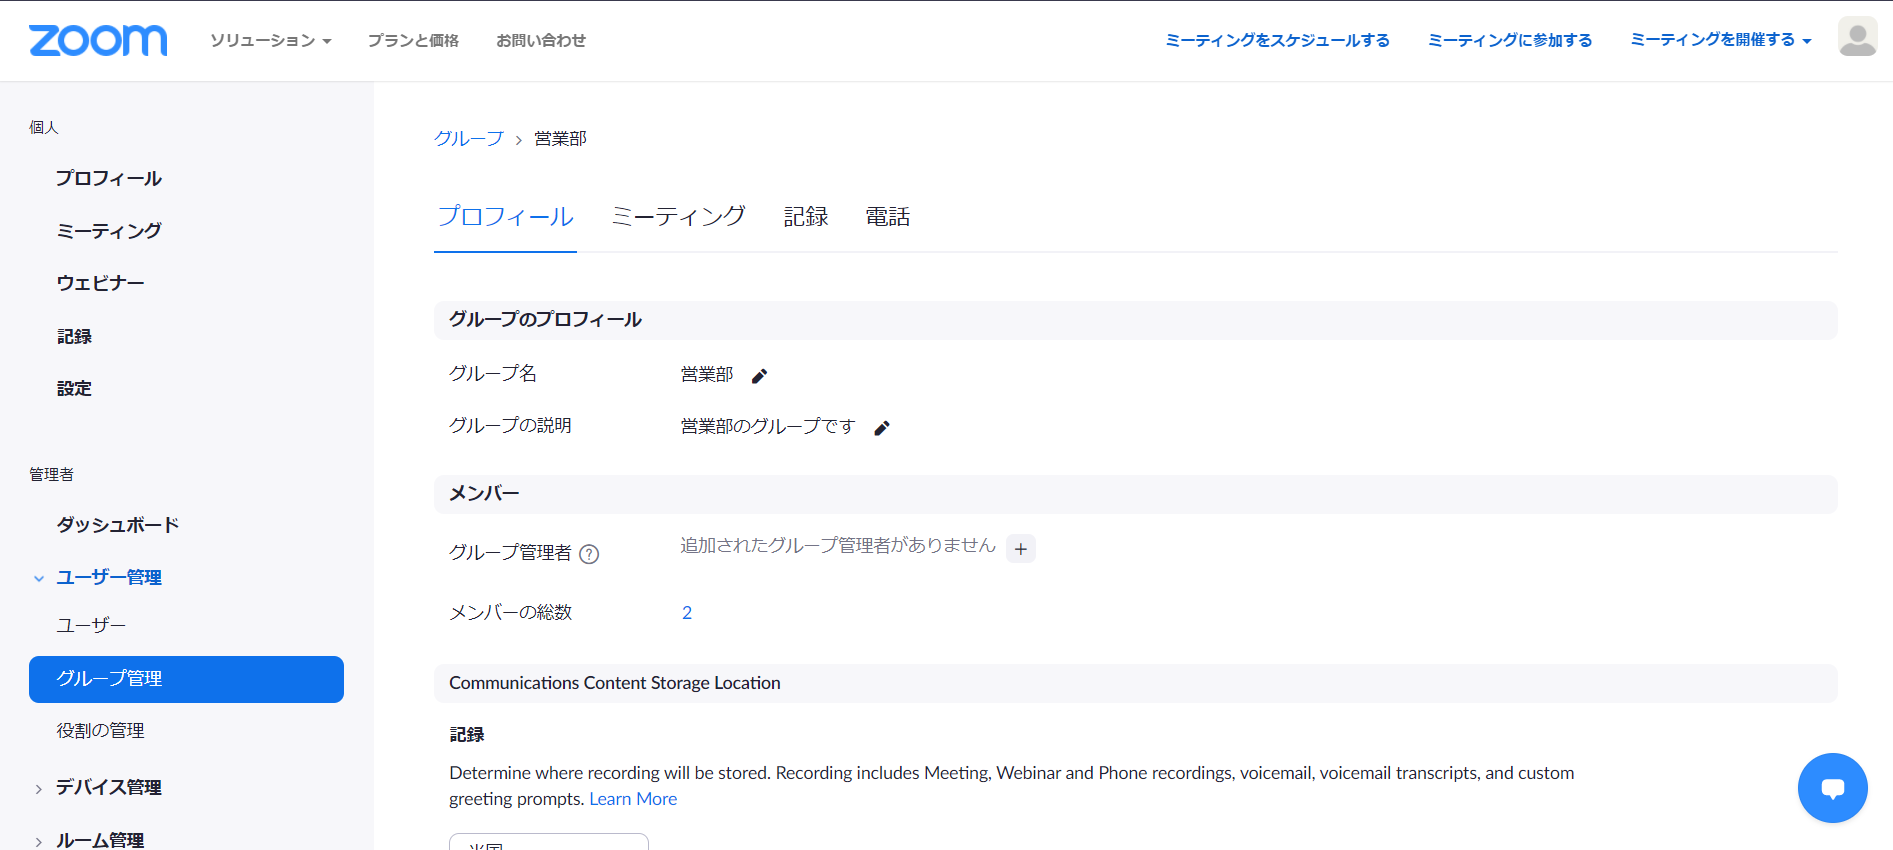Image resolution: width=1893 pixels, height=850 pixels.
Task: Switch to the 記録 tab
Action: coord(805,217)
